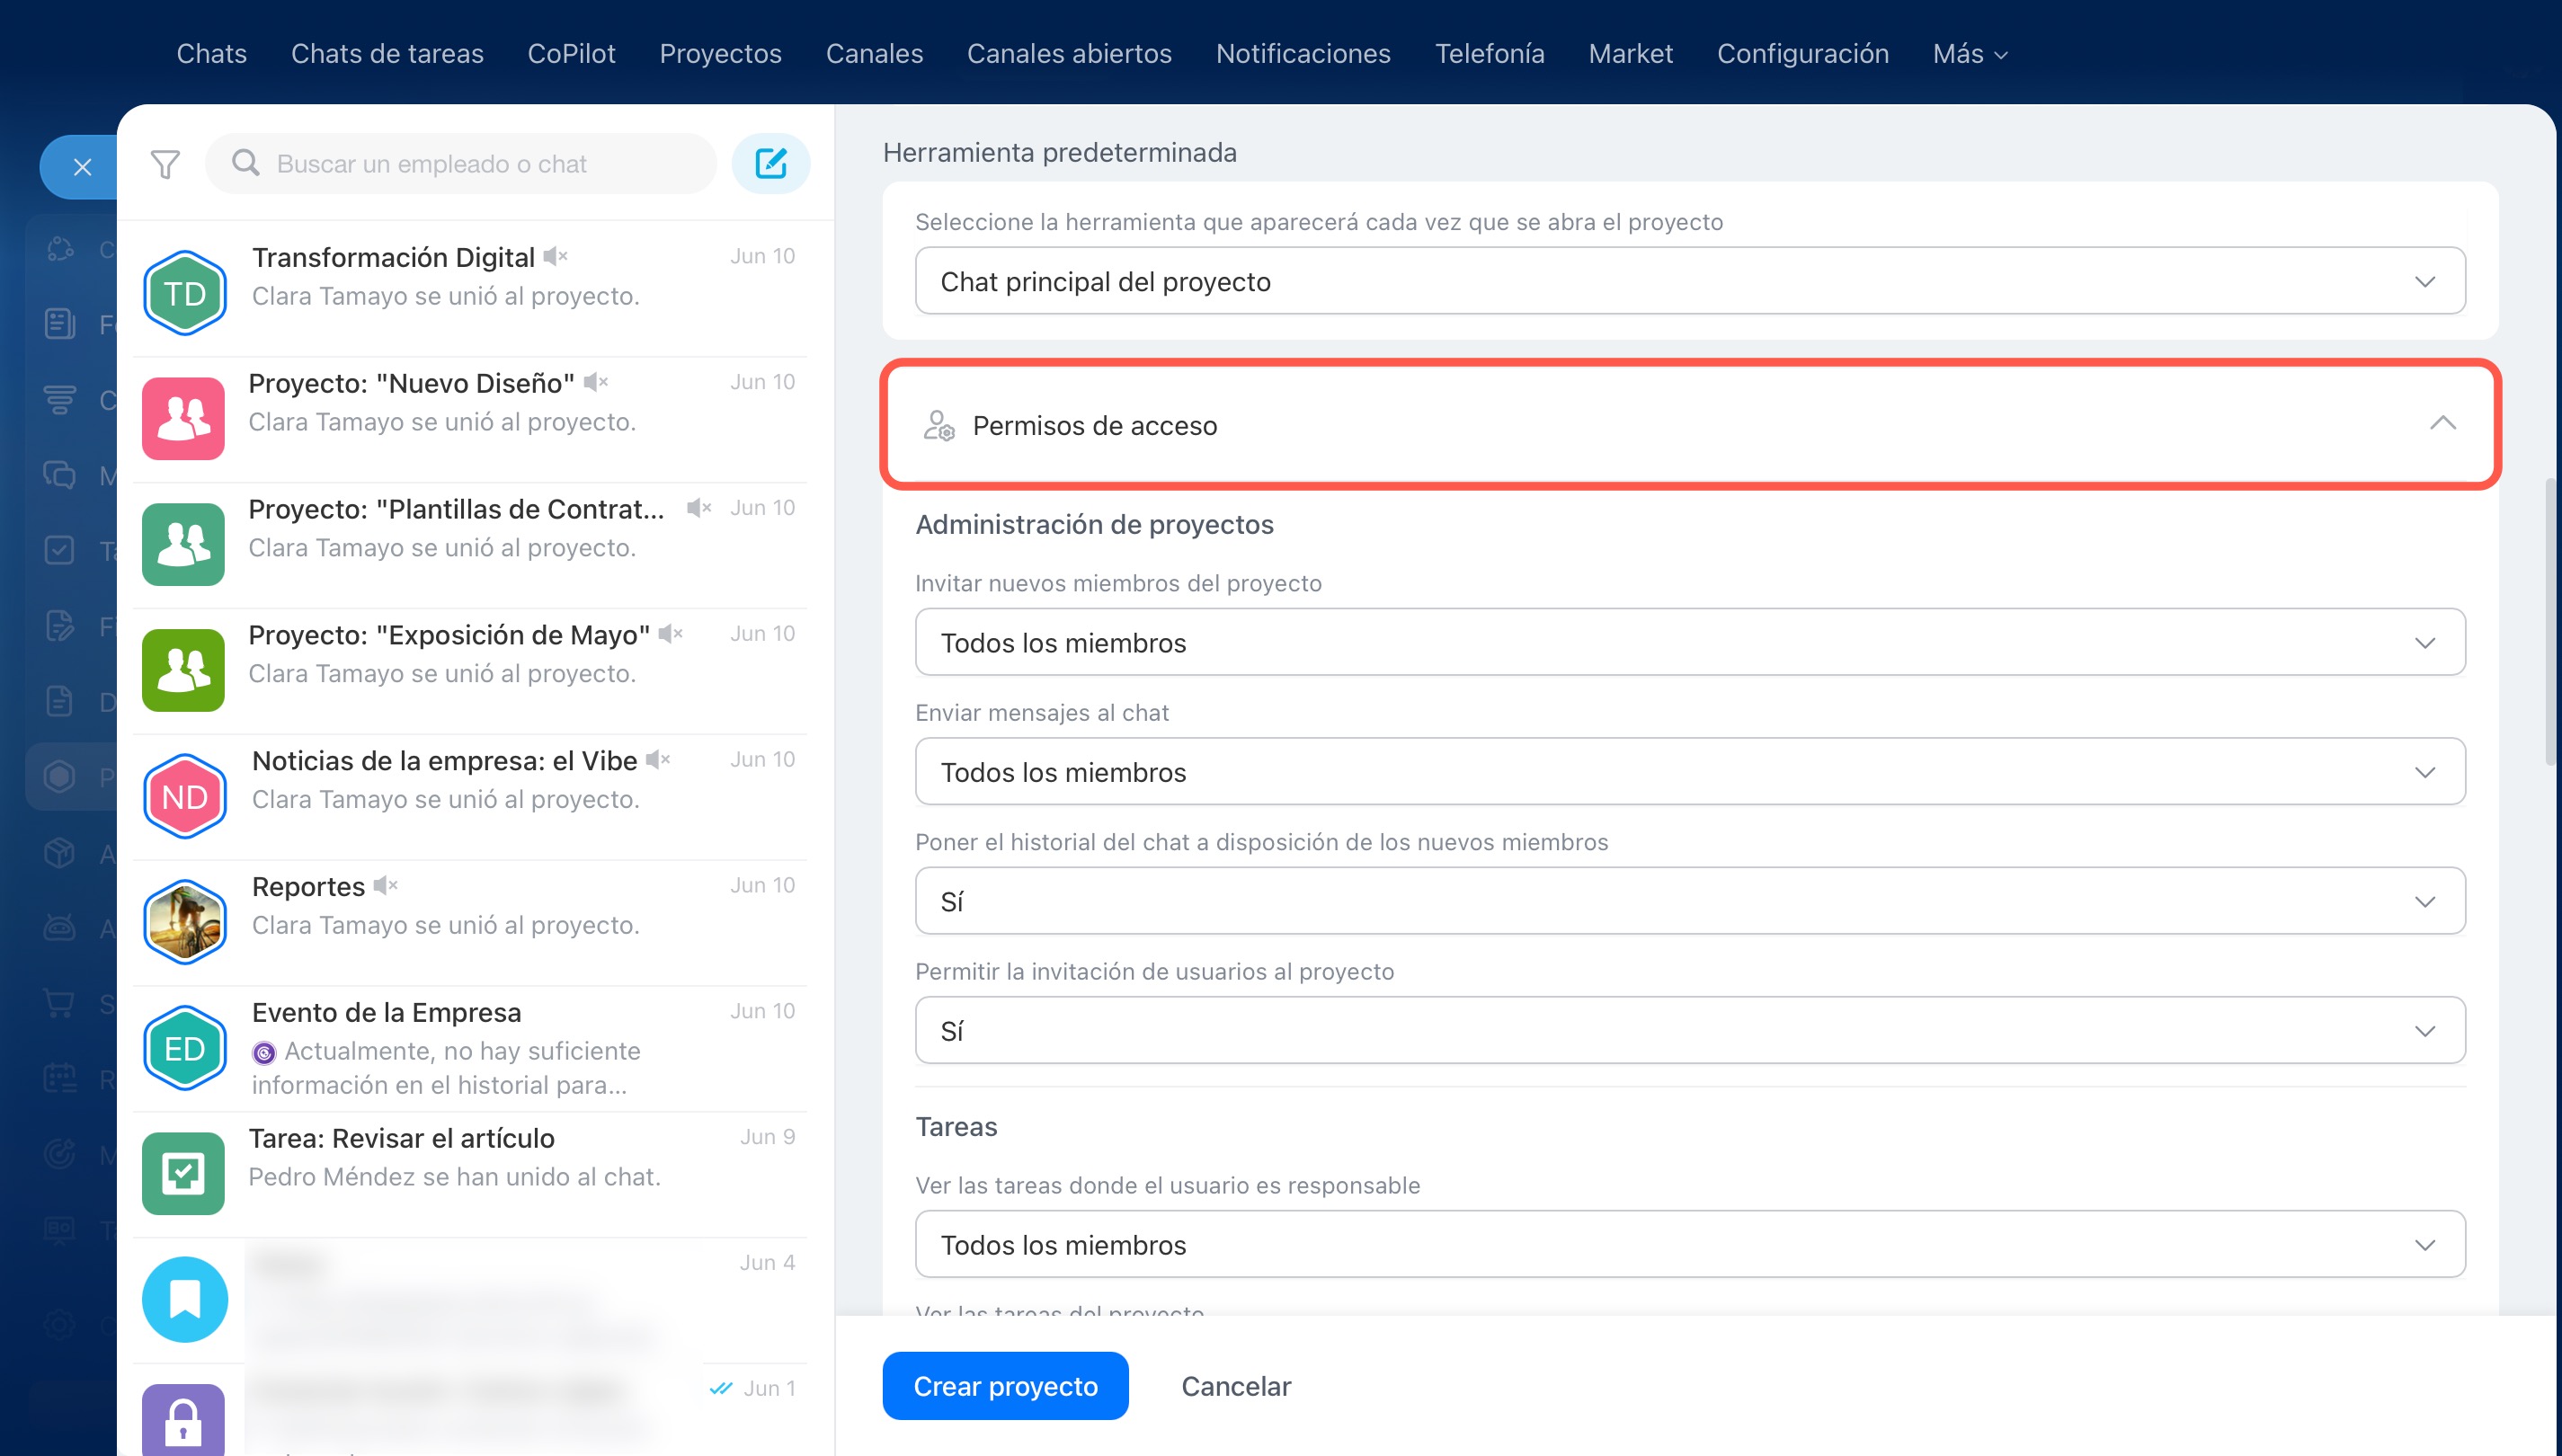The image size is (2562, 1456).
Task: Open the cyan bookmark notes chat avatar
Action: click(185, 1300)
